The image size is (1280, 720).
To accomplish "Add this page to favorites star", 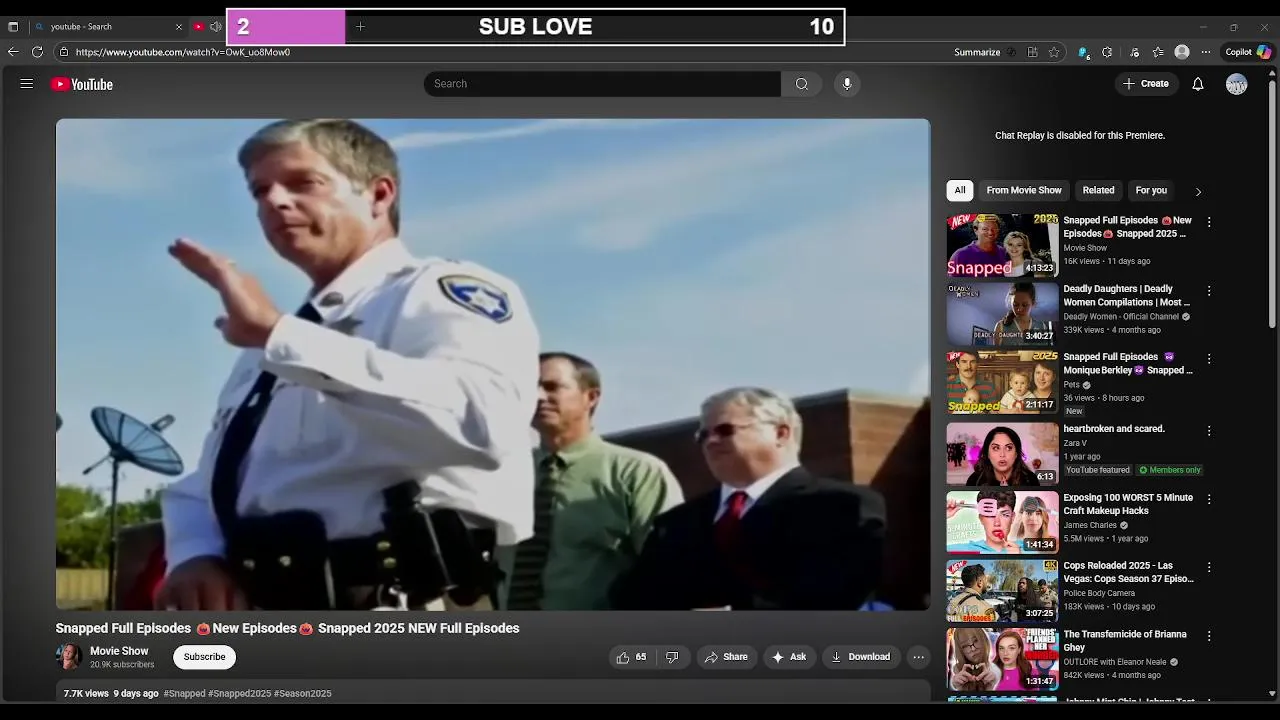I will 1054,52.
